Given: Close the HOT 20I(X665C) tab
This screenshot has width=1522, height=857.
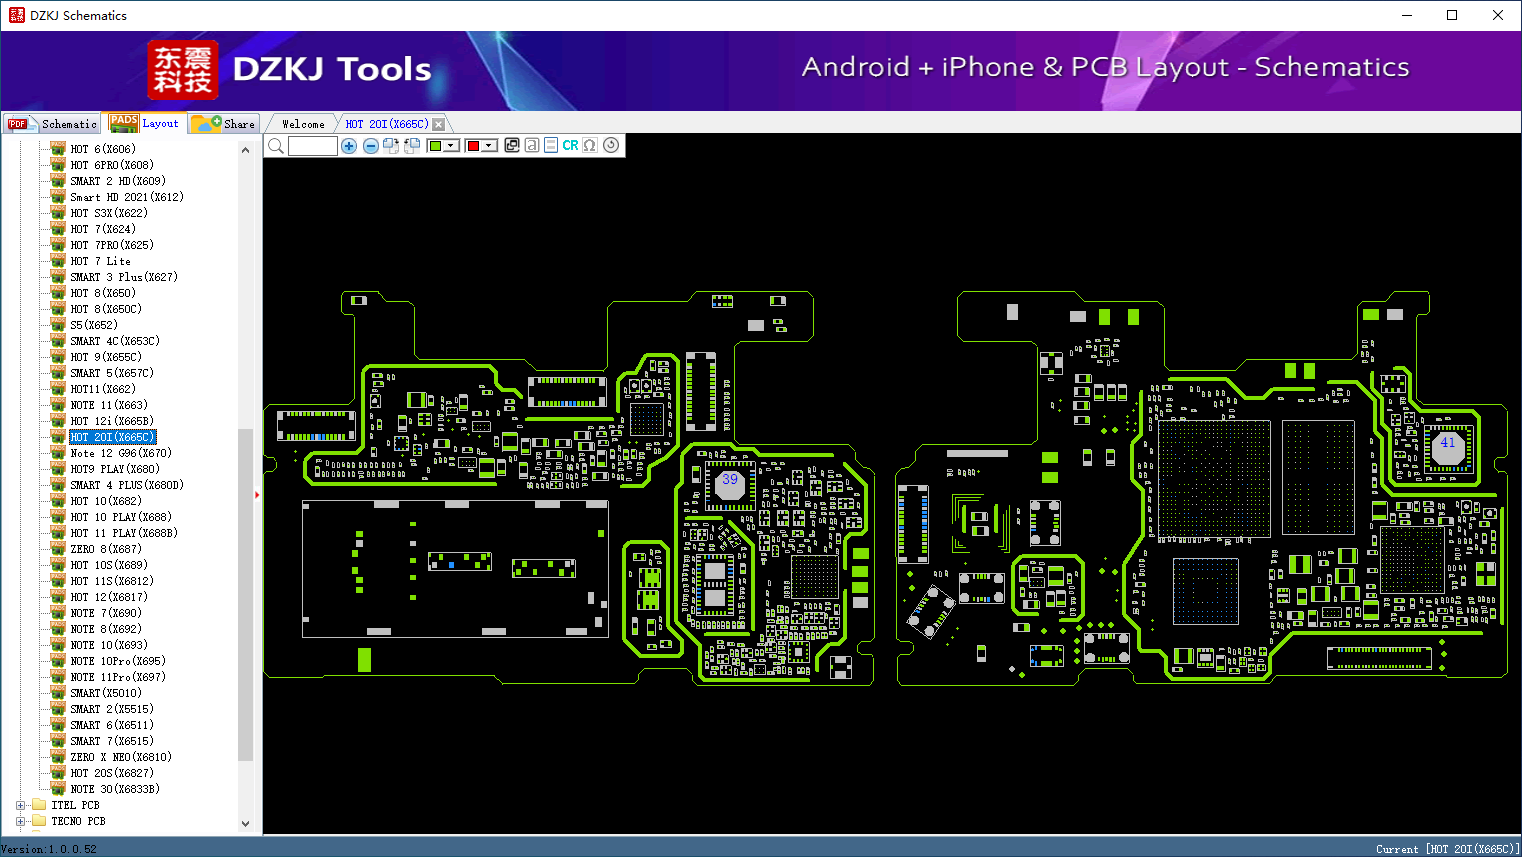Looking at the screenshot, I should click(438, 124).
